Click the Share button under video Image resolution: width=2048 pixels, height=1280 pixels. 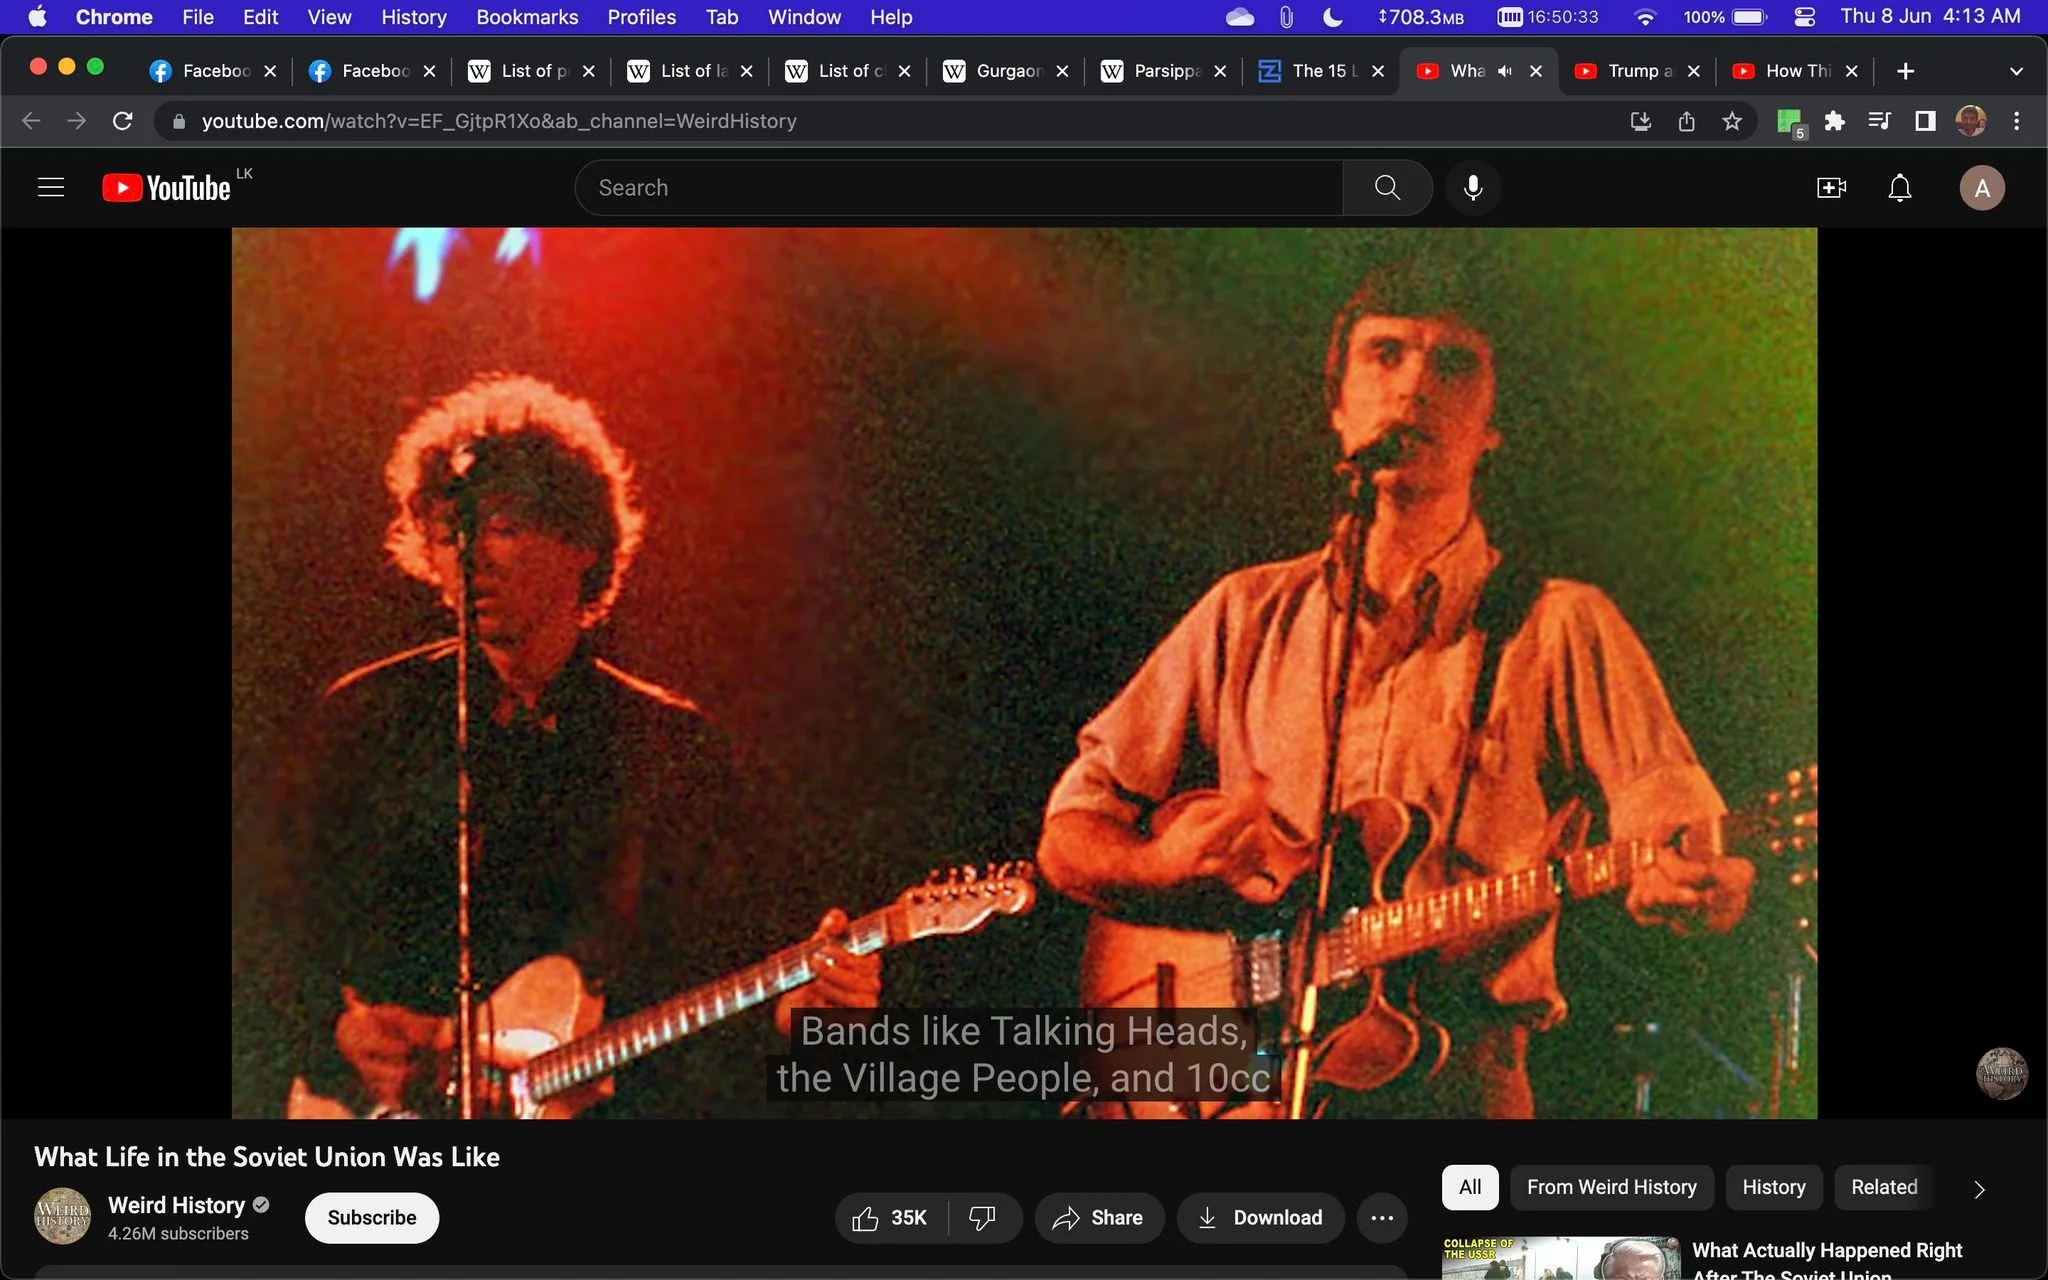[1099, 1218]
